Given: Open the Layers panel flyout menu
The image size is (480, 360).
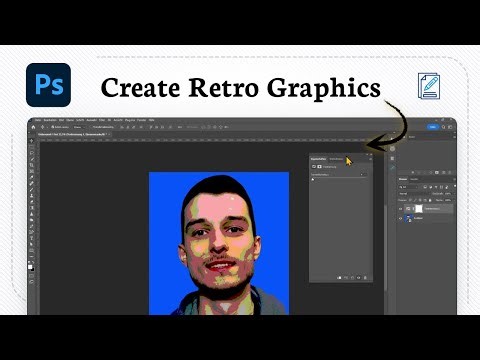Looking at the screenshot, I should click(454, 179).
